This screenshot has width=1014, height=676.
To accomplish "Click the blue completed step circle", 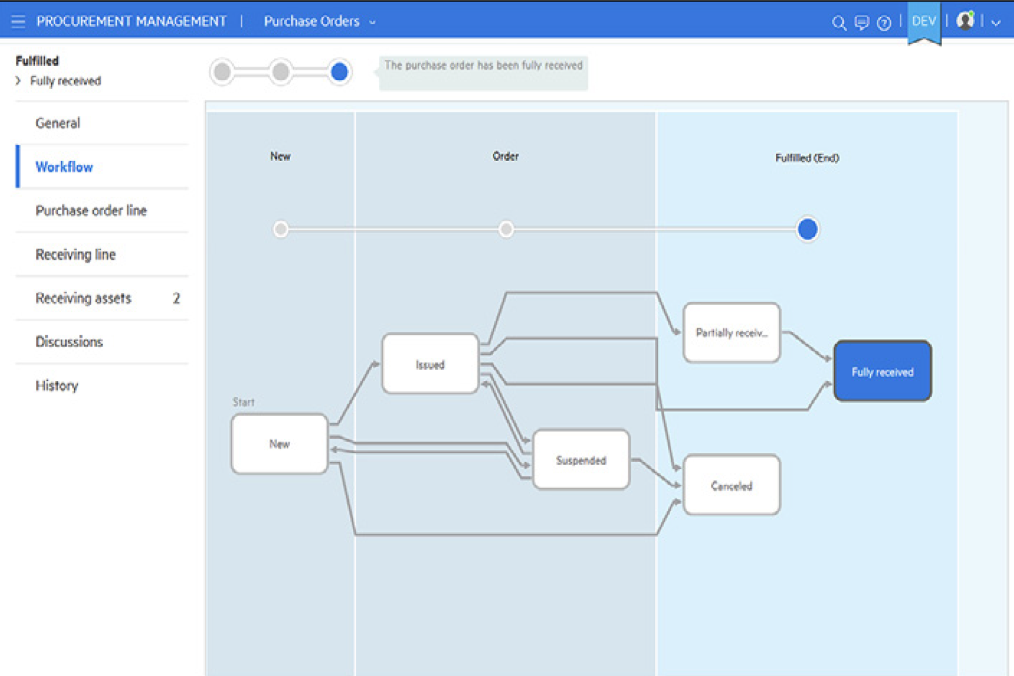I will [339, 72].
